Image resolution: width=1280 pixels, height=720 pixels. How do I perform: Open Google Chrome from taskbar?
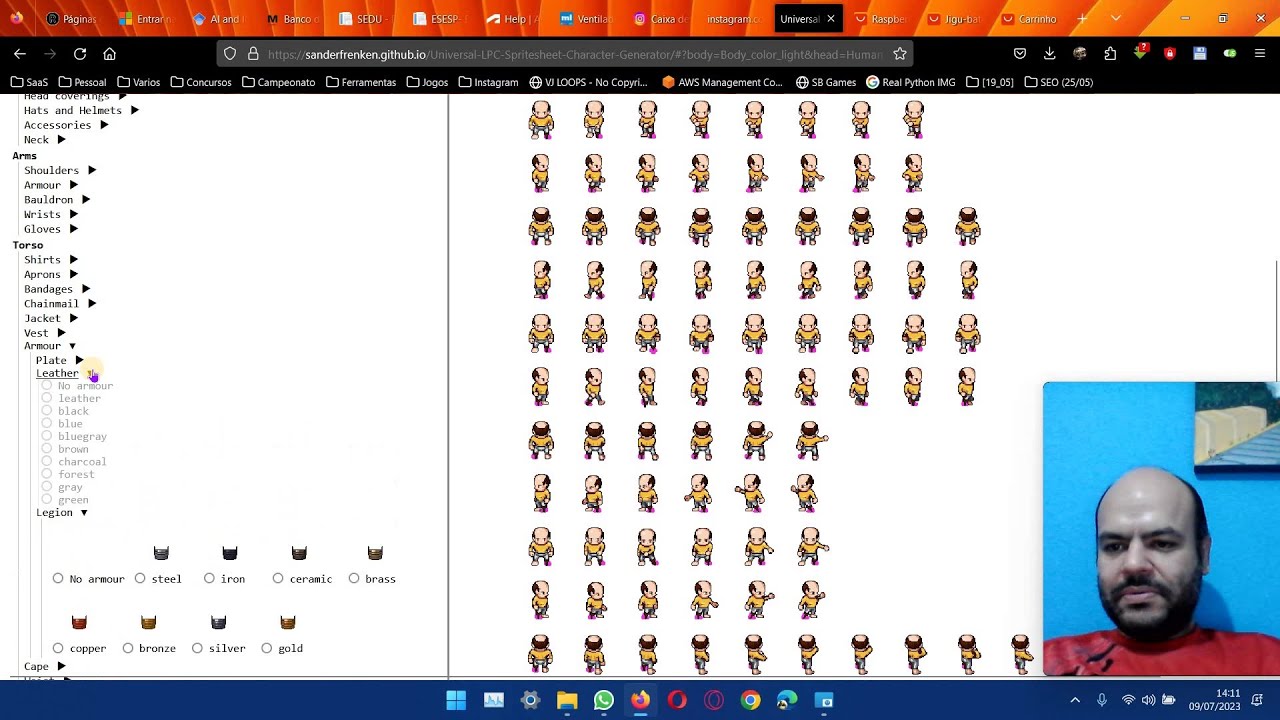[x=750, y=700]
